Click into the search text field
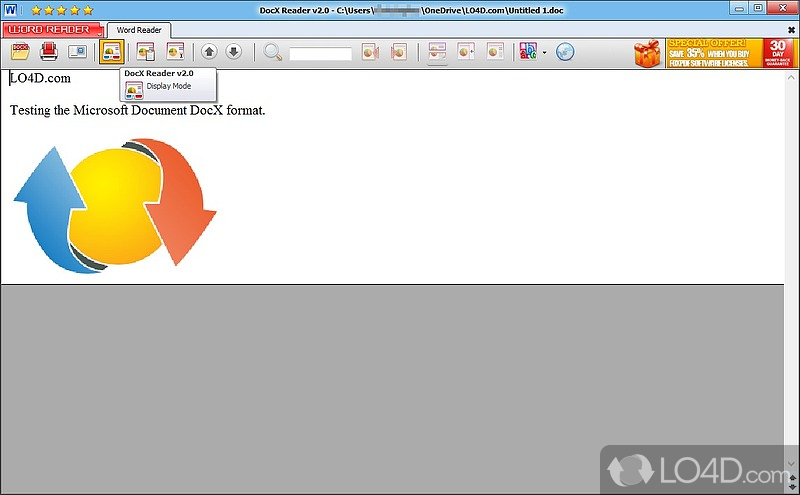Screen dimensions: 800x495 coord(319,53)
